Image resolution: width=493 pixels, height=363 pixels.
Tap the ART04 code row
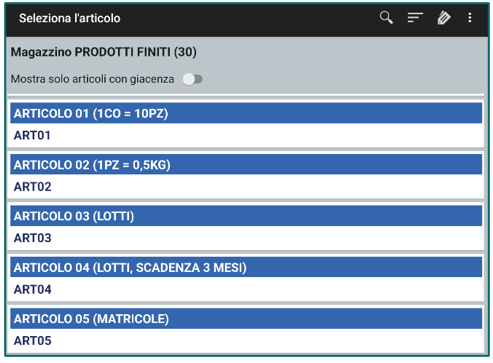pyautogui.click(x=246, y=289)
